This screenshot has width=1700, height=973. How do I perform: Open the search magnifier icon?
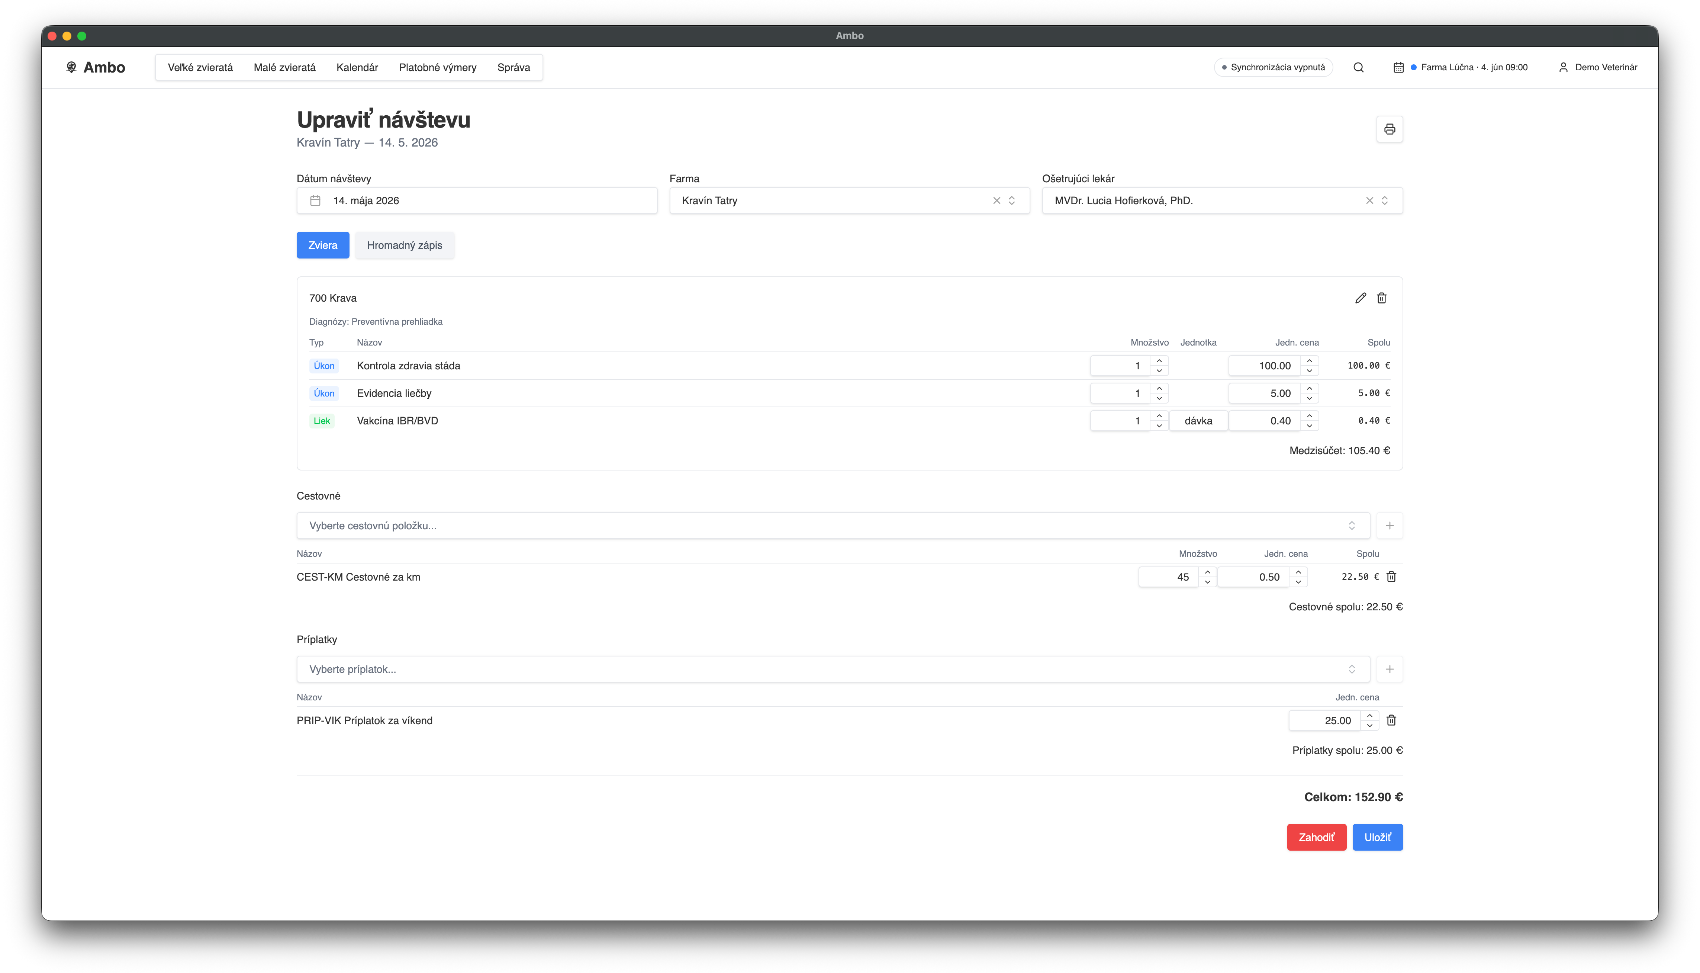(x=1358, y=67)
